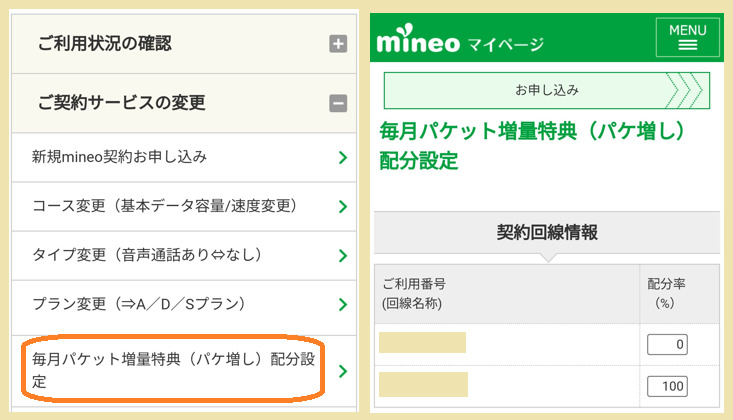Click the arrow beside 新規mineo契約お申し込み

[x=342, y=158]
